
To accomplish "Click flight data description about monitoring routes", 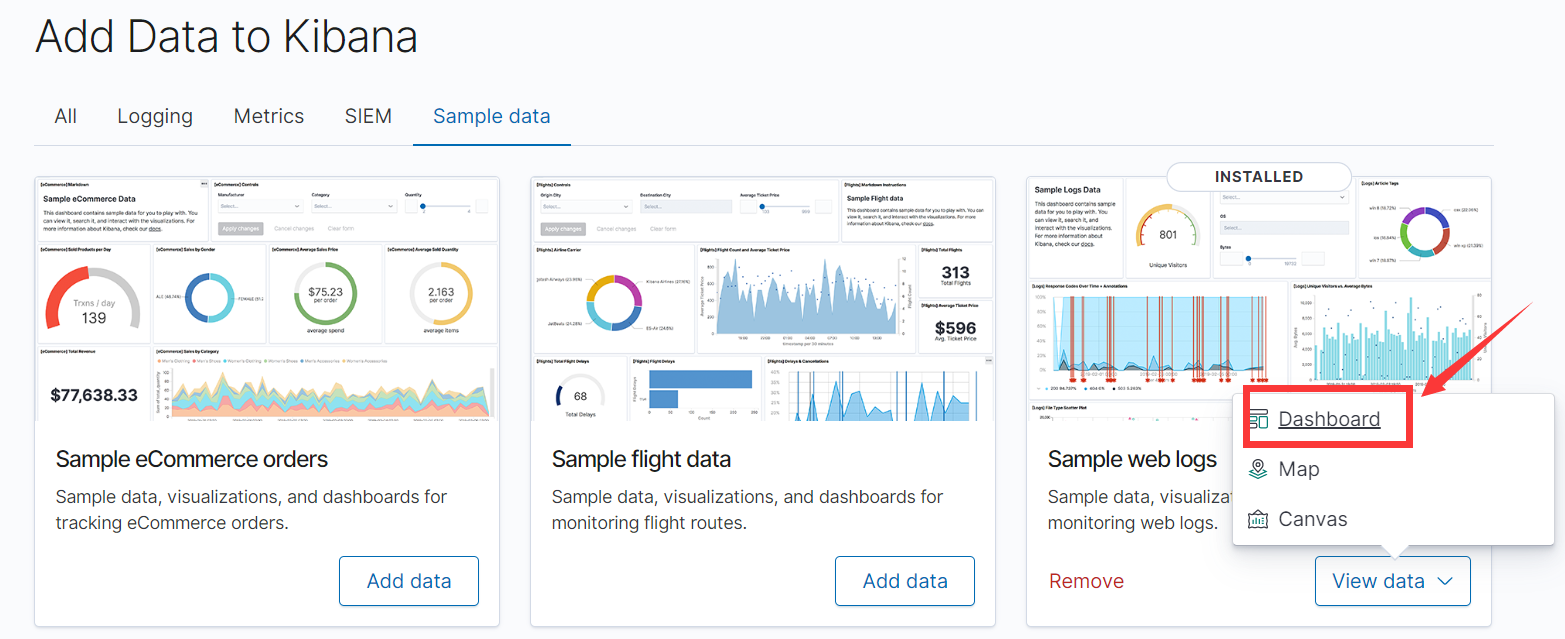I will pyautogui.click(x=747, y=509).
